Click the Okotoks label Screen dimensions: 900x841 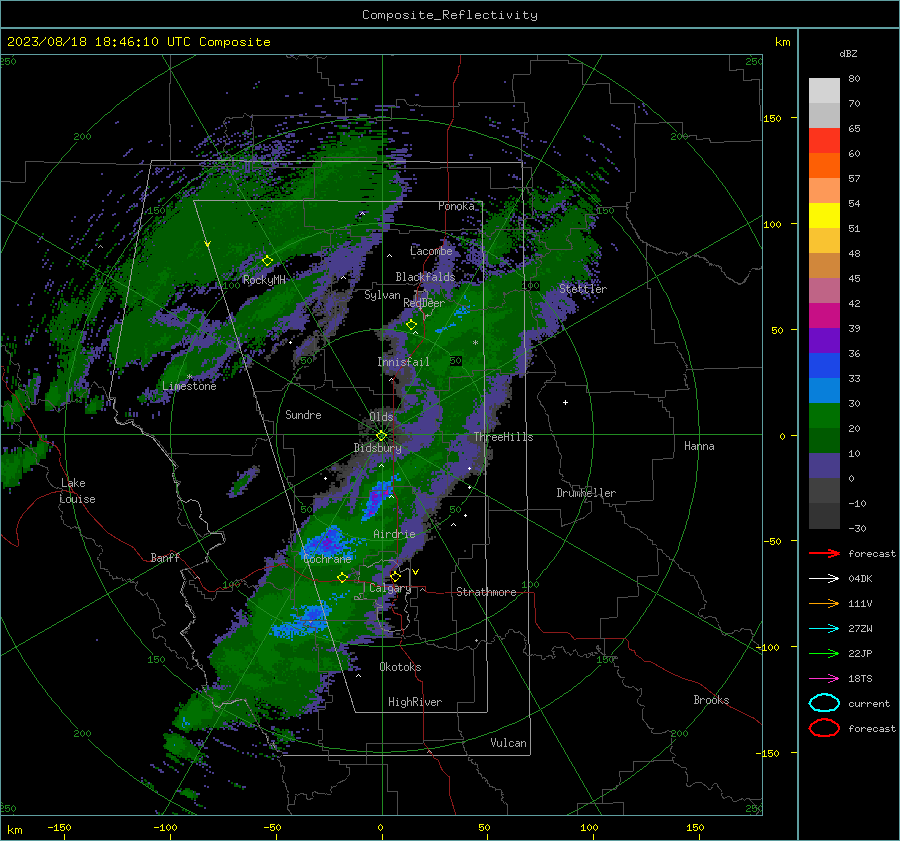tap(400, 667)
